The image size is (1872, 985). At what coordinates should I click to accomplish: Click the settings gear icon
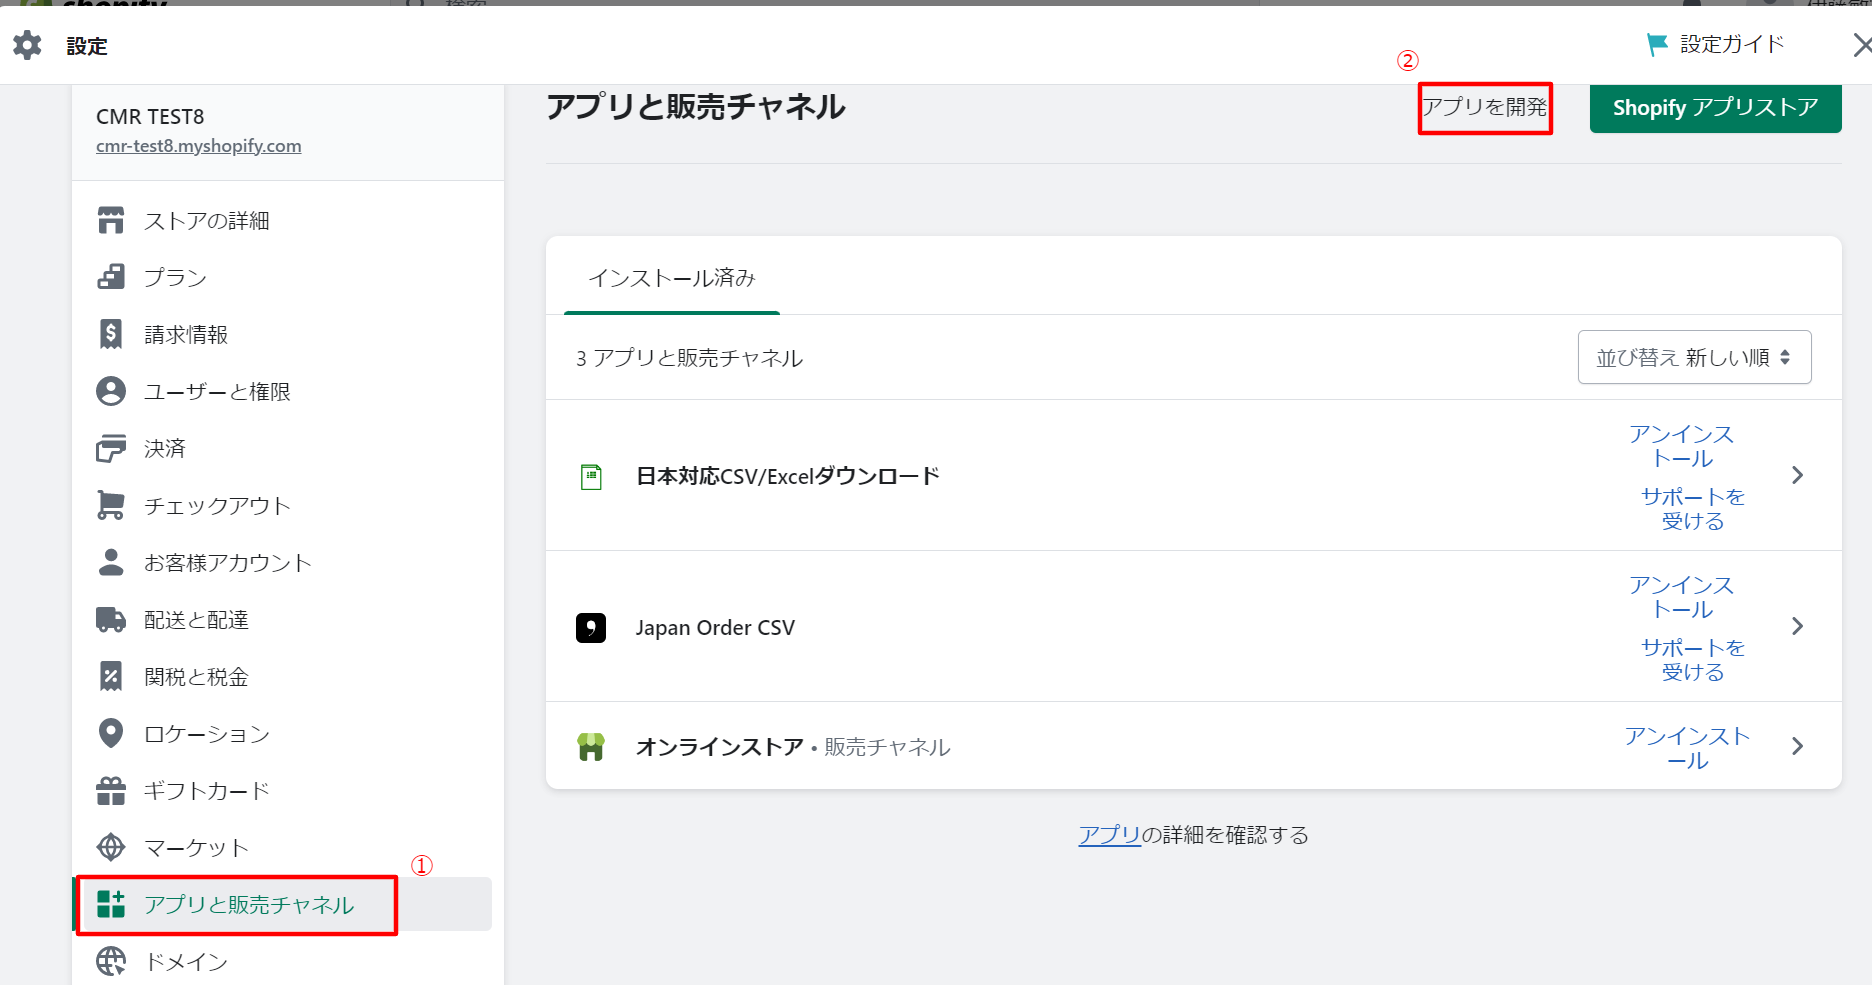27,45
